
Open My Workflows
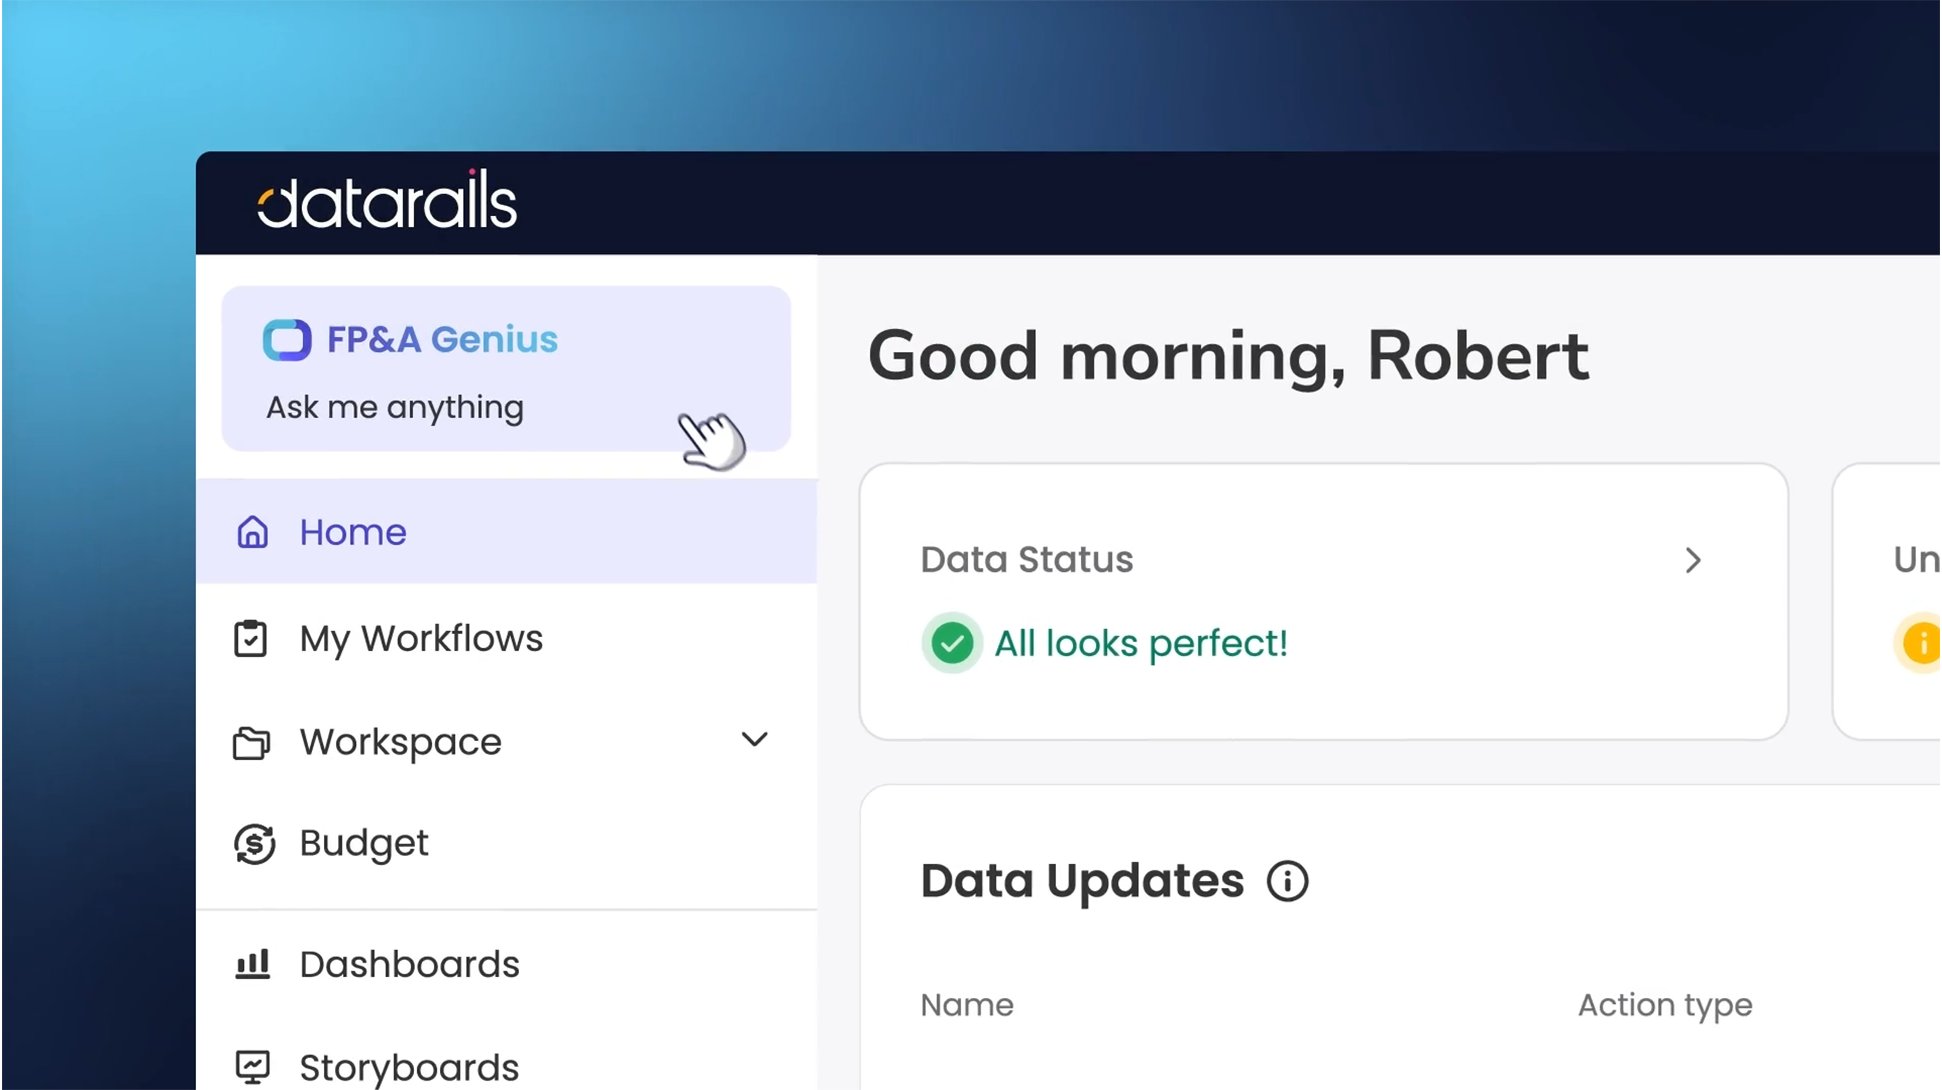421,638
